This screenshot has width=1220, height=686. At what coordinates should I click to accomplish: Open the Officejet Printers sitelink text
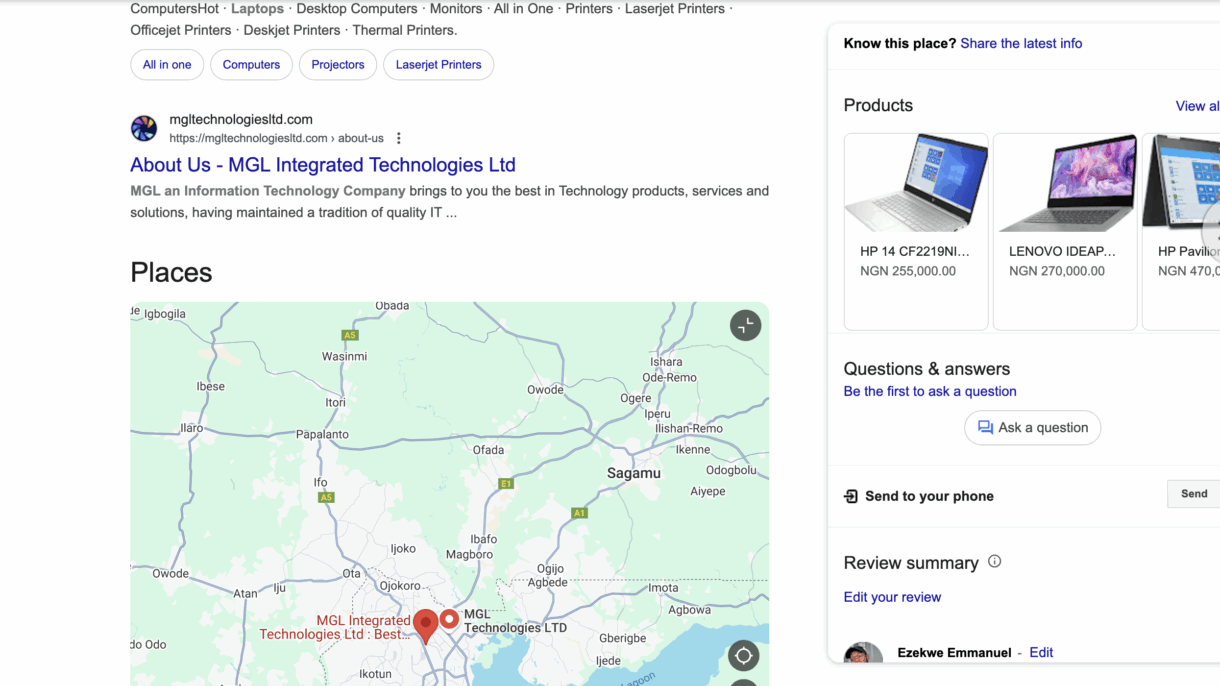point(181,30)
